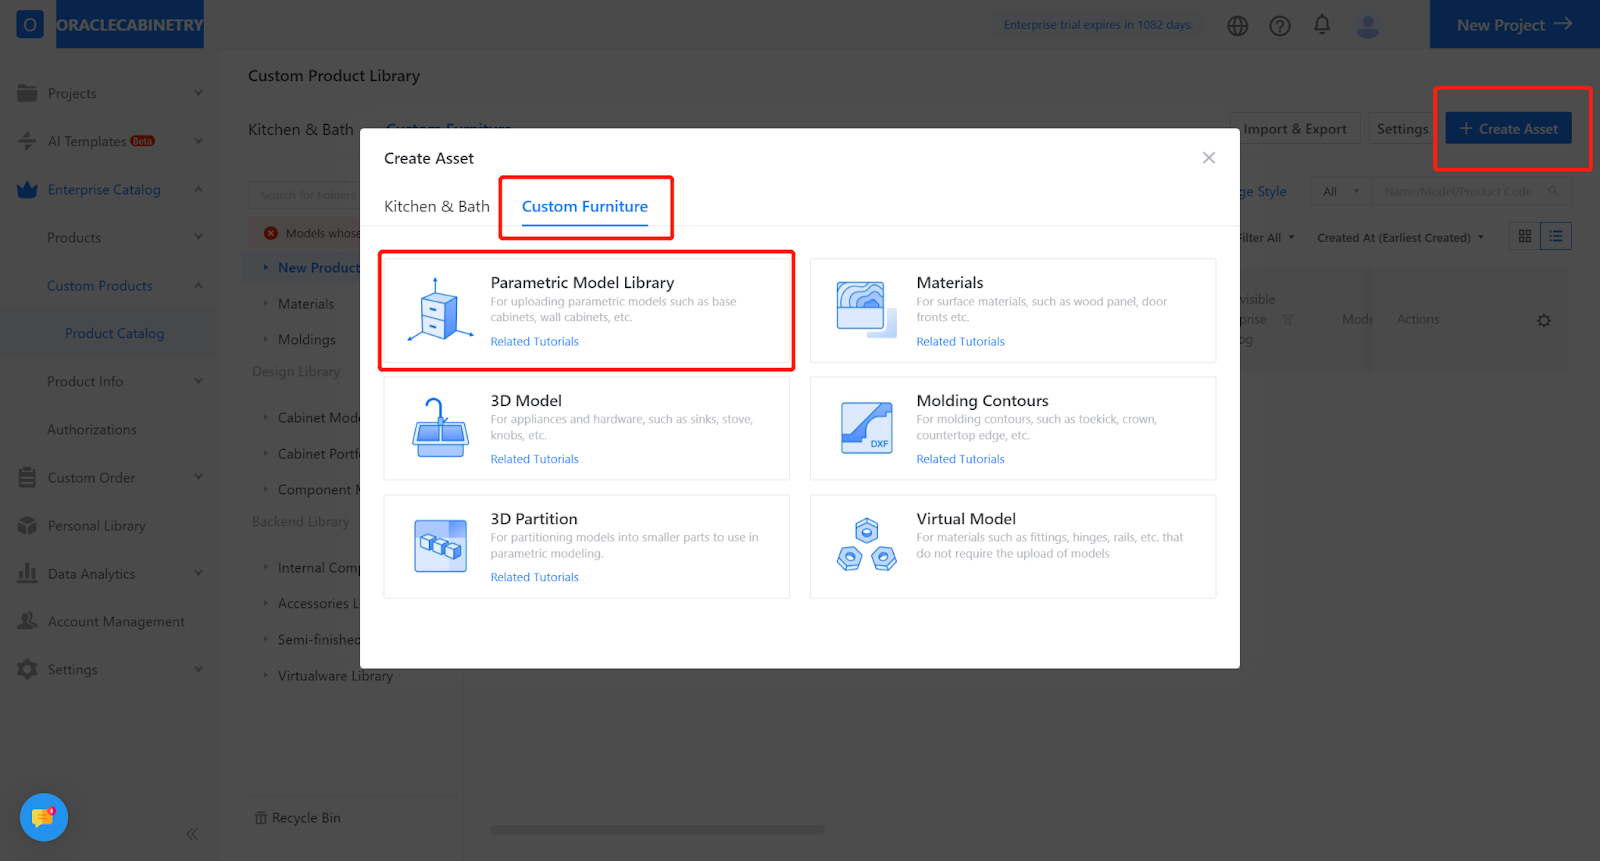Expand the AI Templates chevron

tap(198, 141)
